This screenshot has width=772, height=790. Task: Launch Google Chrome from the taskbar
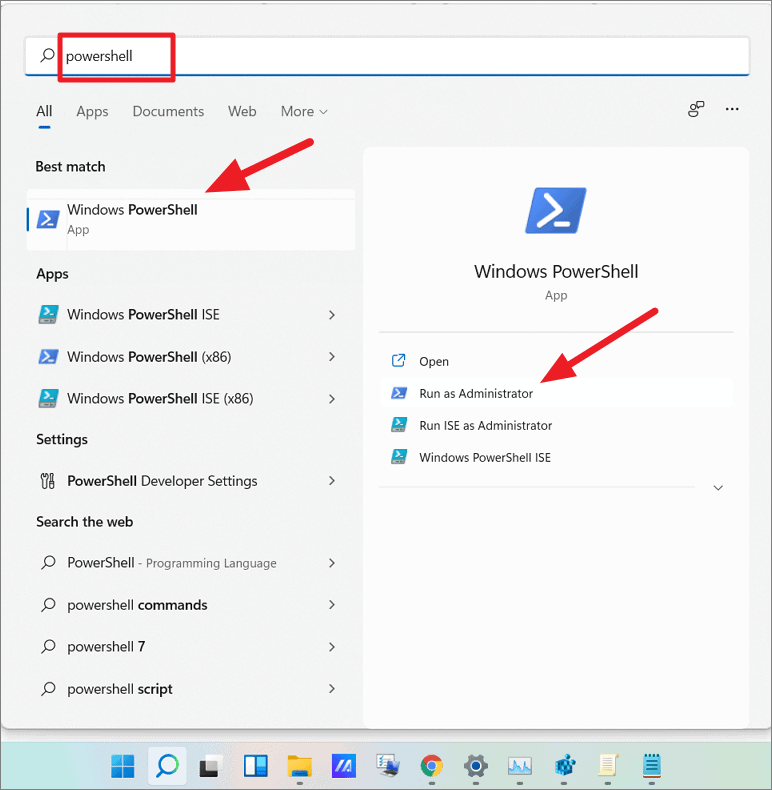pyautogui.click(x=432, y=766)
